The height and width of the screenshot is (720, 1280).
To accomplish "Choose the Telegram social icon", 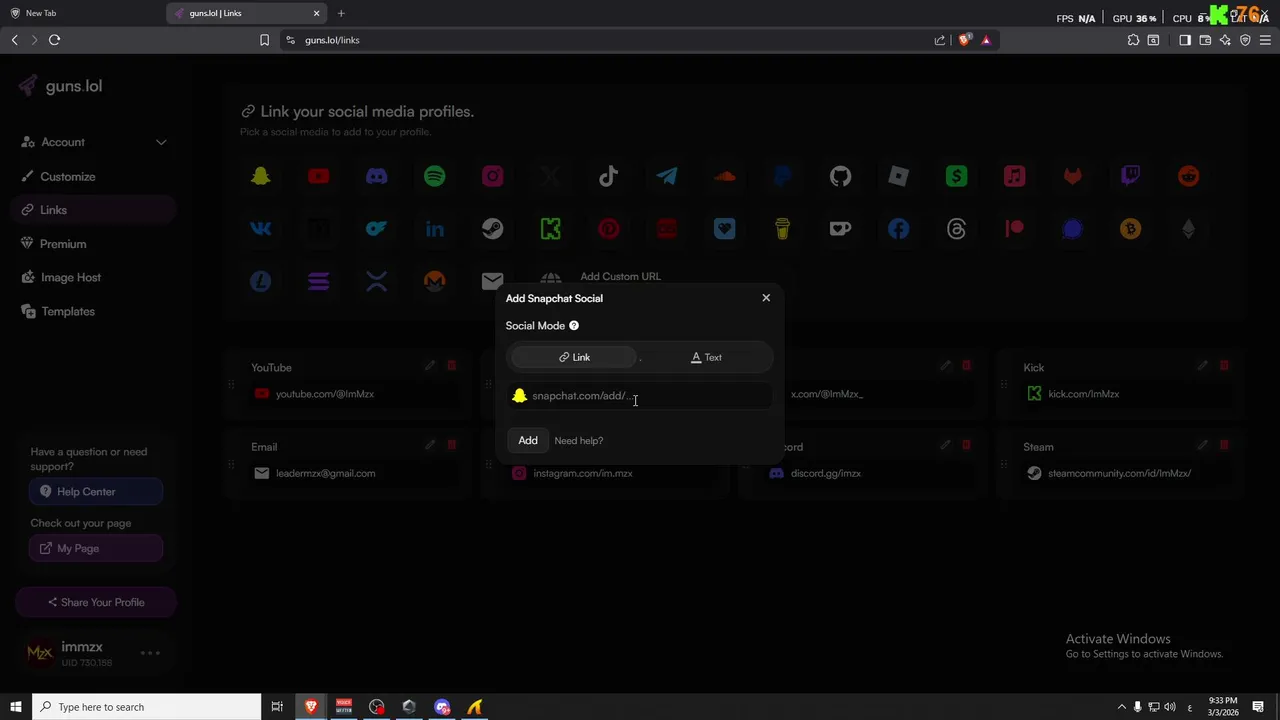I will point(667,176).
